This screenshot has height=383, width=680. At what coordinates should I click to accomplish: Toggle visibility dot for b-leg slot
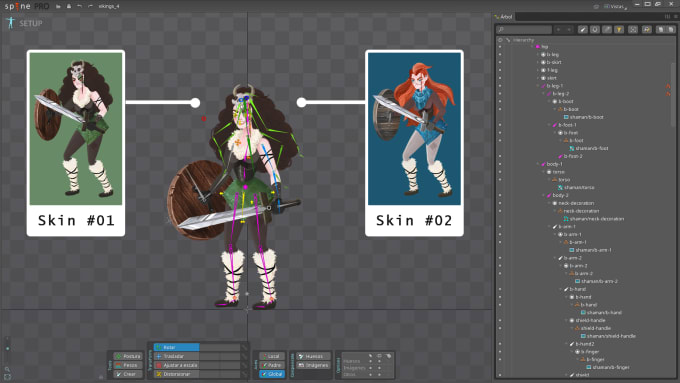click(500, 55)
